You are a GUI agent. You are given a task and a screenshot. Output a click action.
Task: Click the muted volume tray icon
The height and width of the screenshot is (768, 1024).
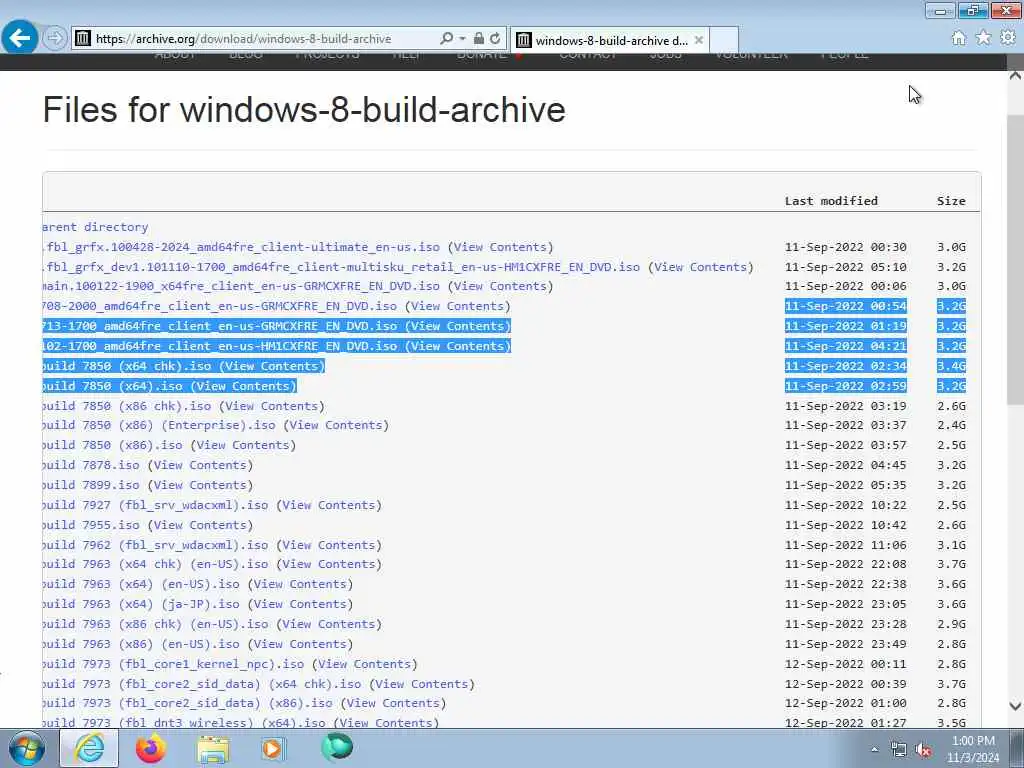[x=923, y=750]
